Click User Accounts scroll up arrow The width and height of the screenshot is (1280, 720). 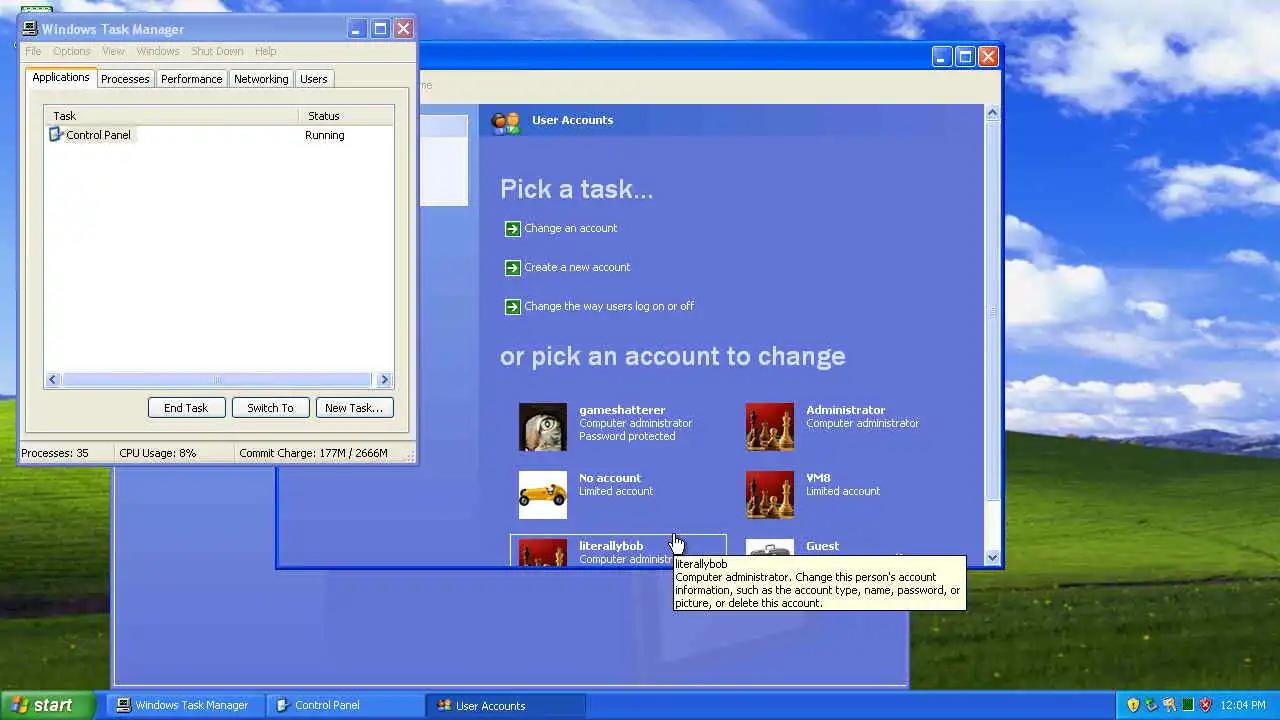pyautogui.click(x=992, y=113)
